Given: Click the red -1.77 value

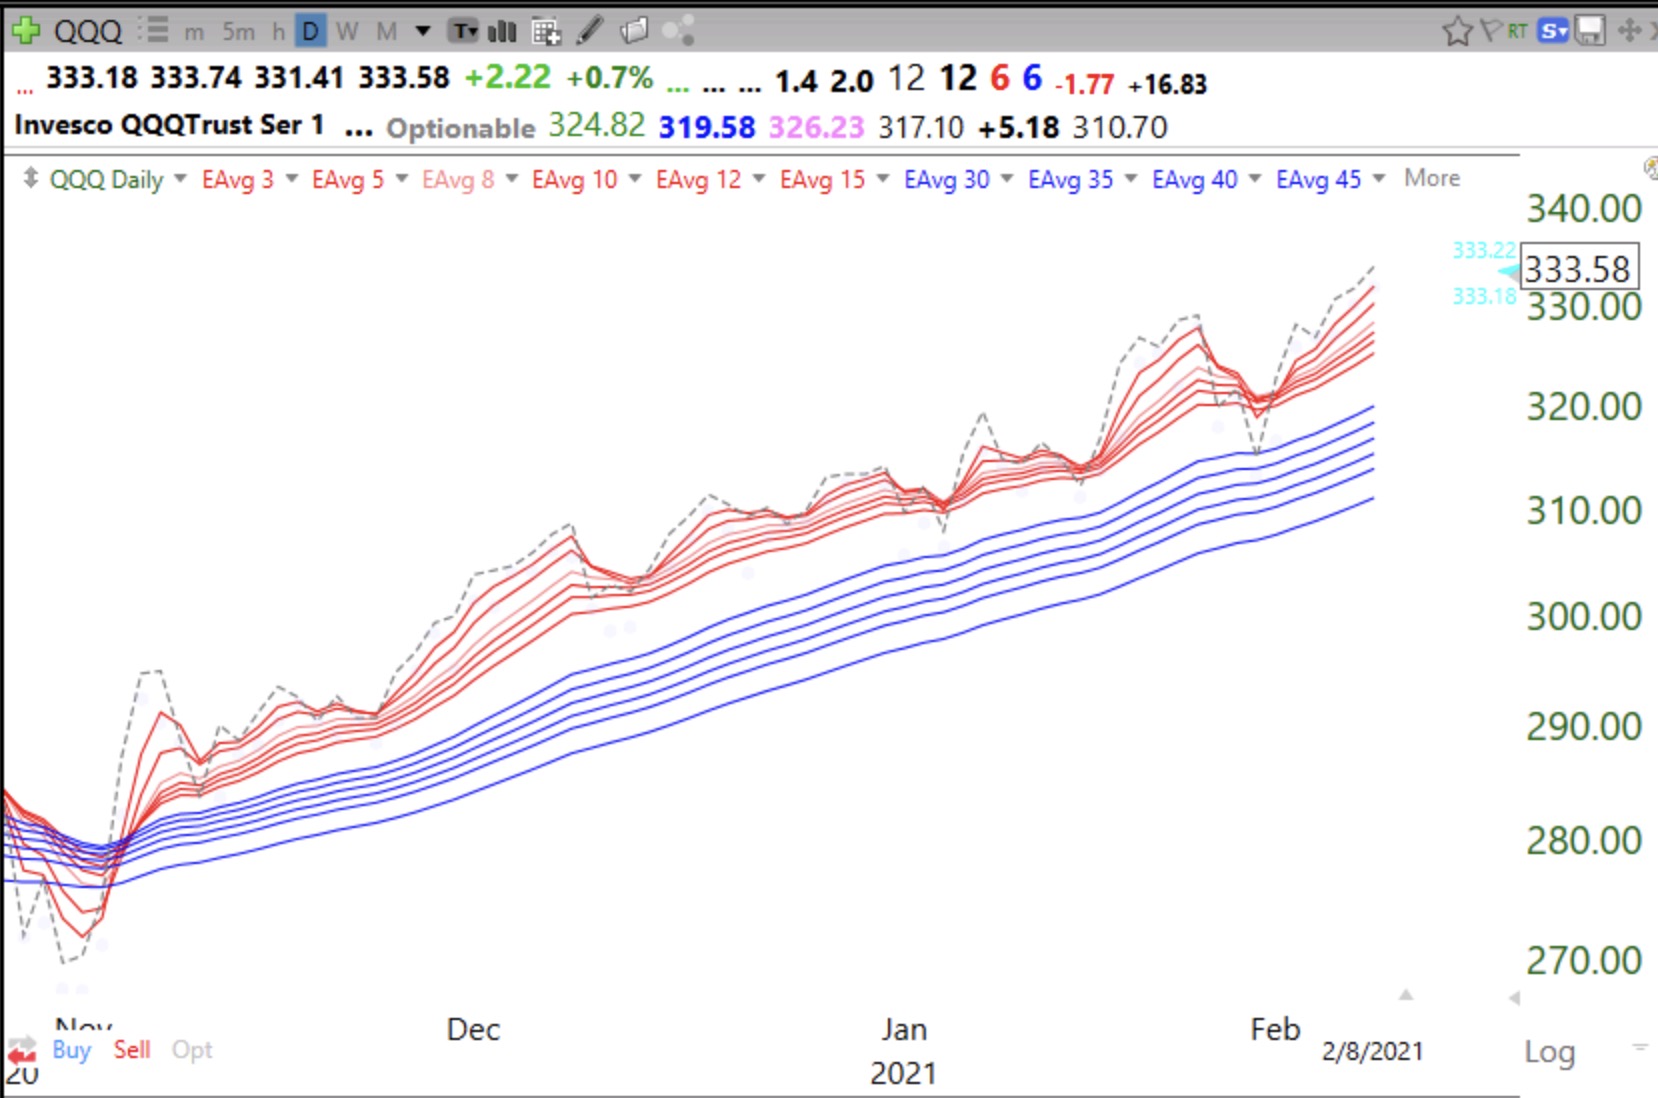Looking at the screenshot, I should (1084, 84).
